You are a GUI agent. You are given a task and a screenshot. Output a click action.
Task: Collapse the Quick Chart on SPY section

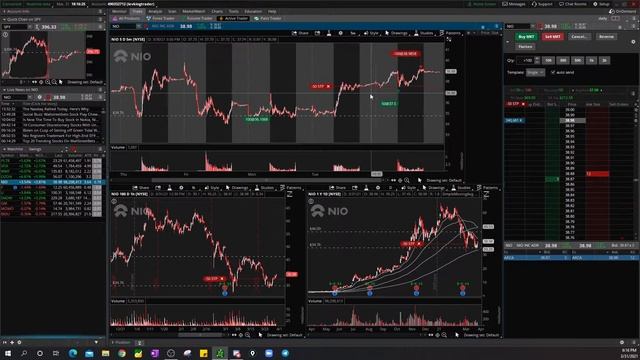(4, 19)
